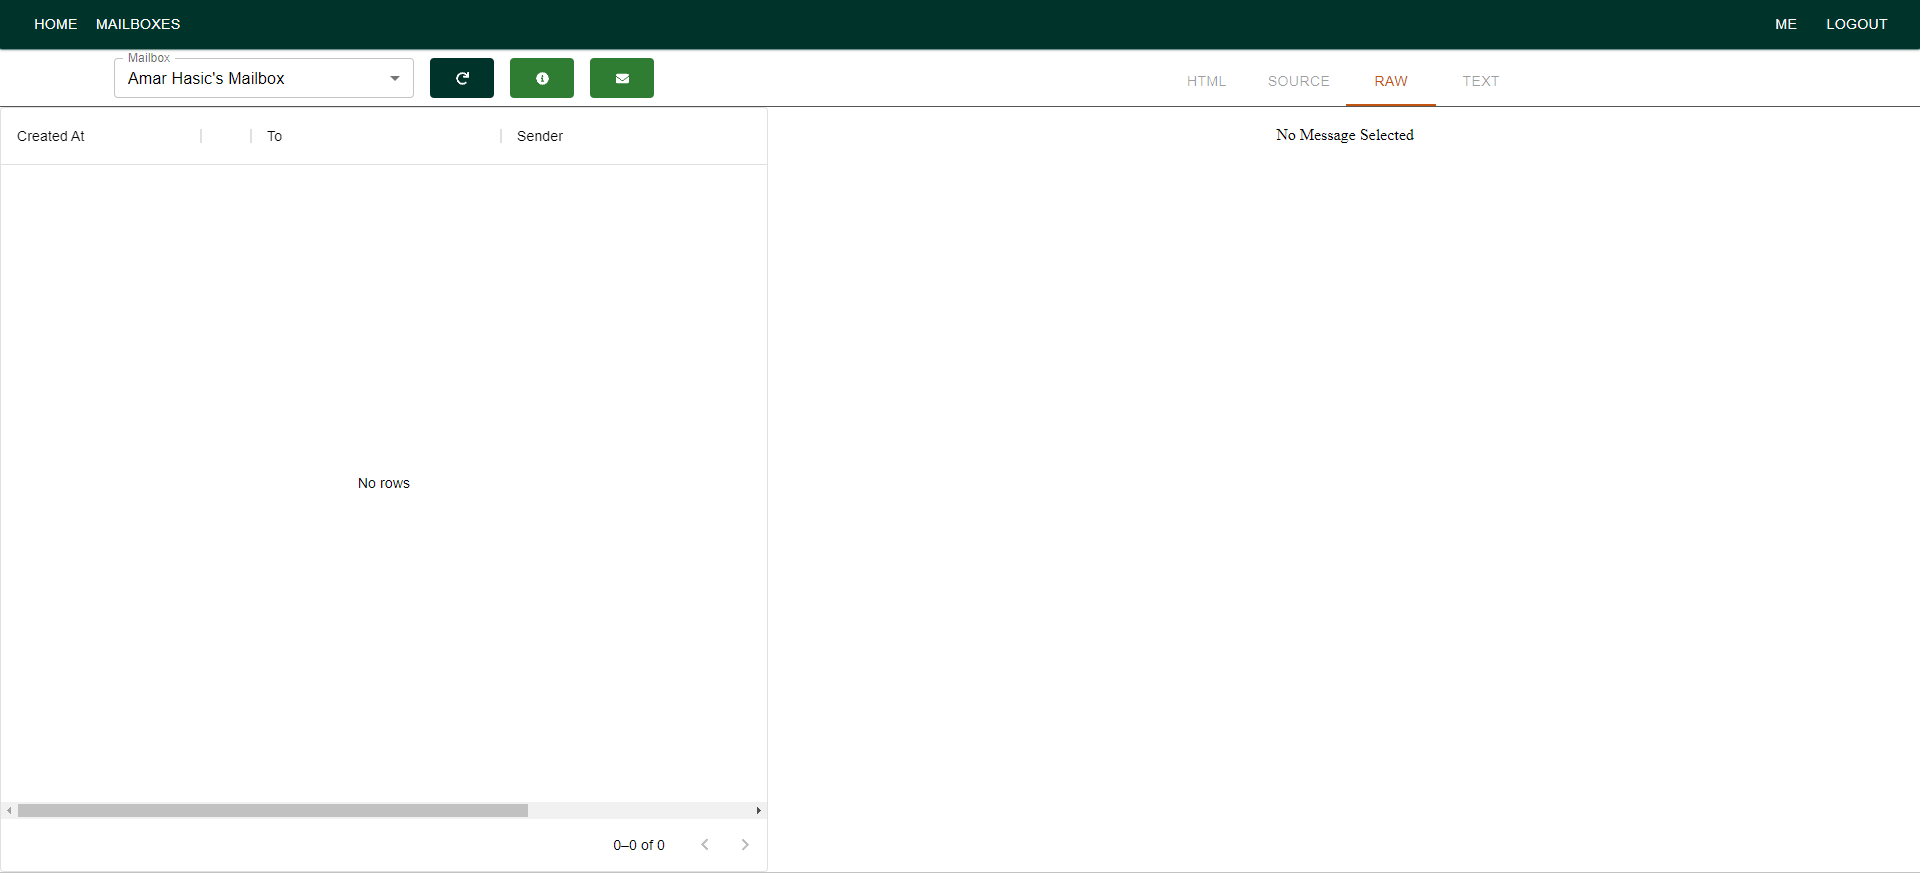Open the Mailbox dropdown selector
The height and width of the screenshot is (873, 1920).
(264, 78)
